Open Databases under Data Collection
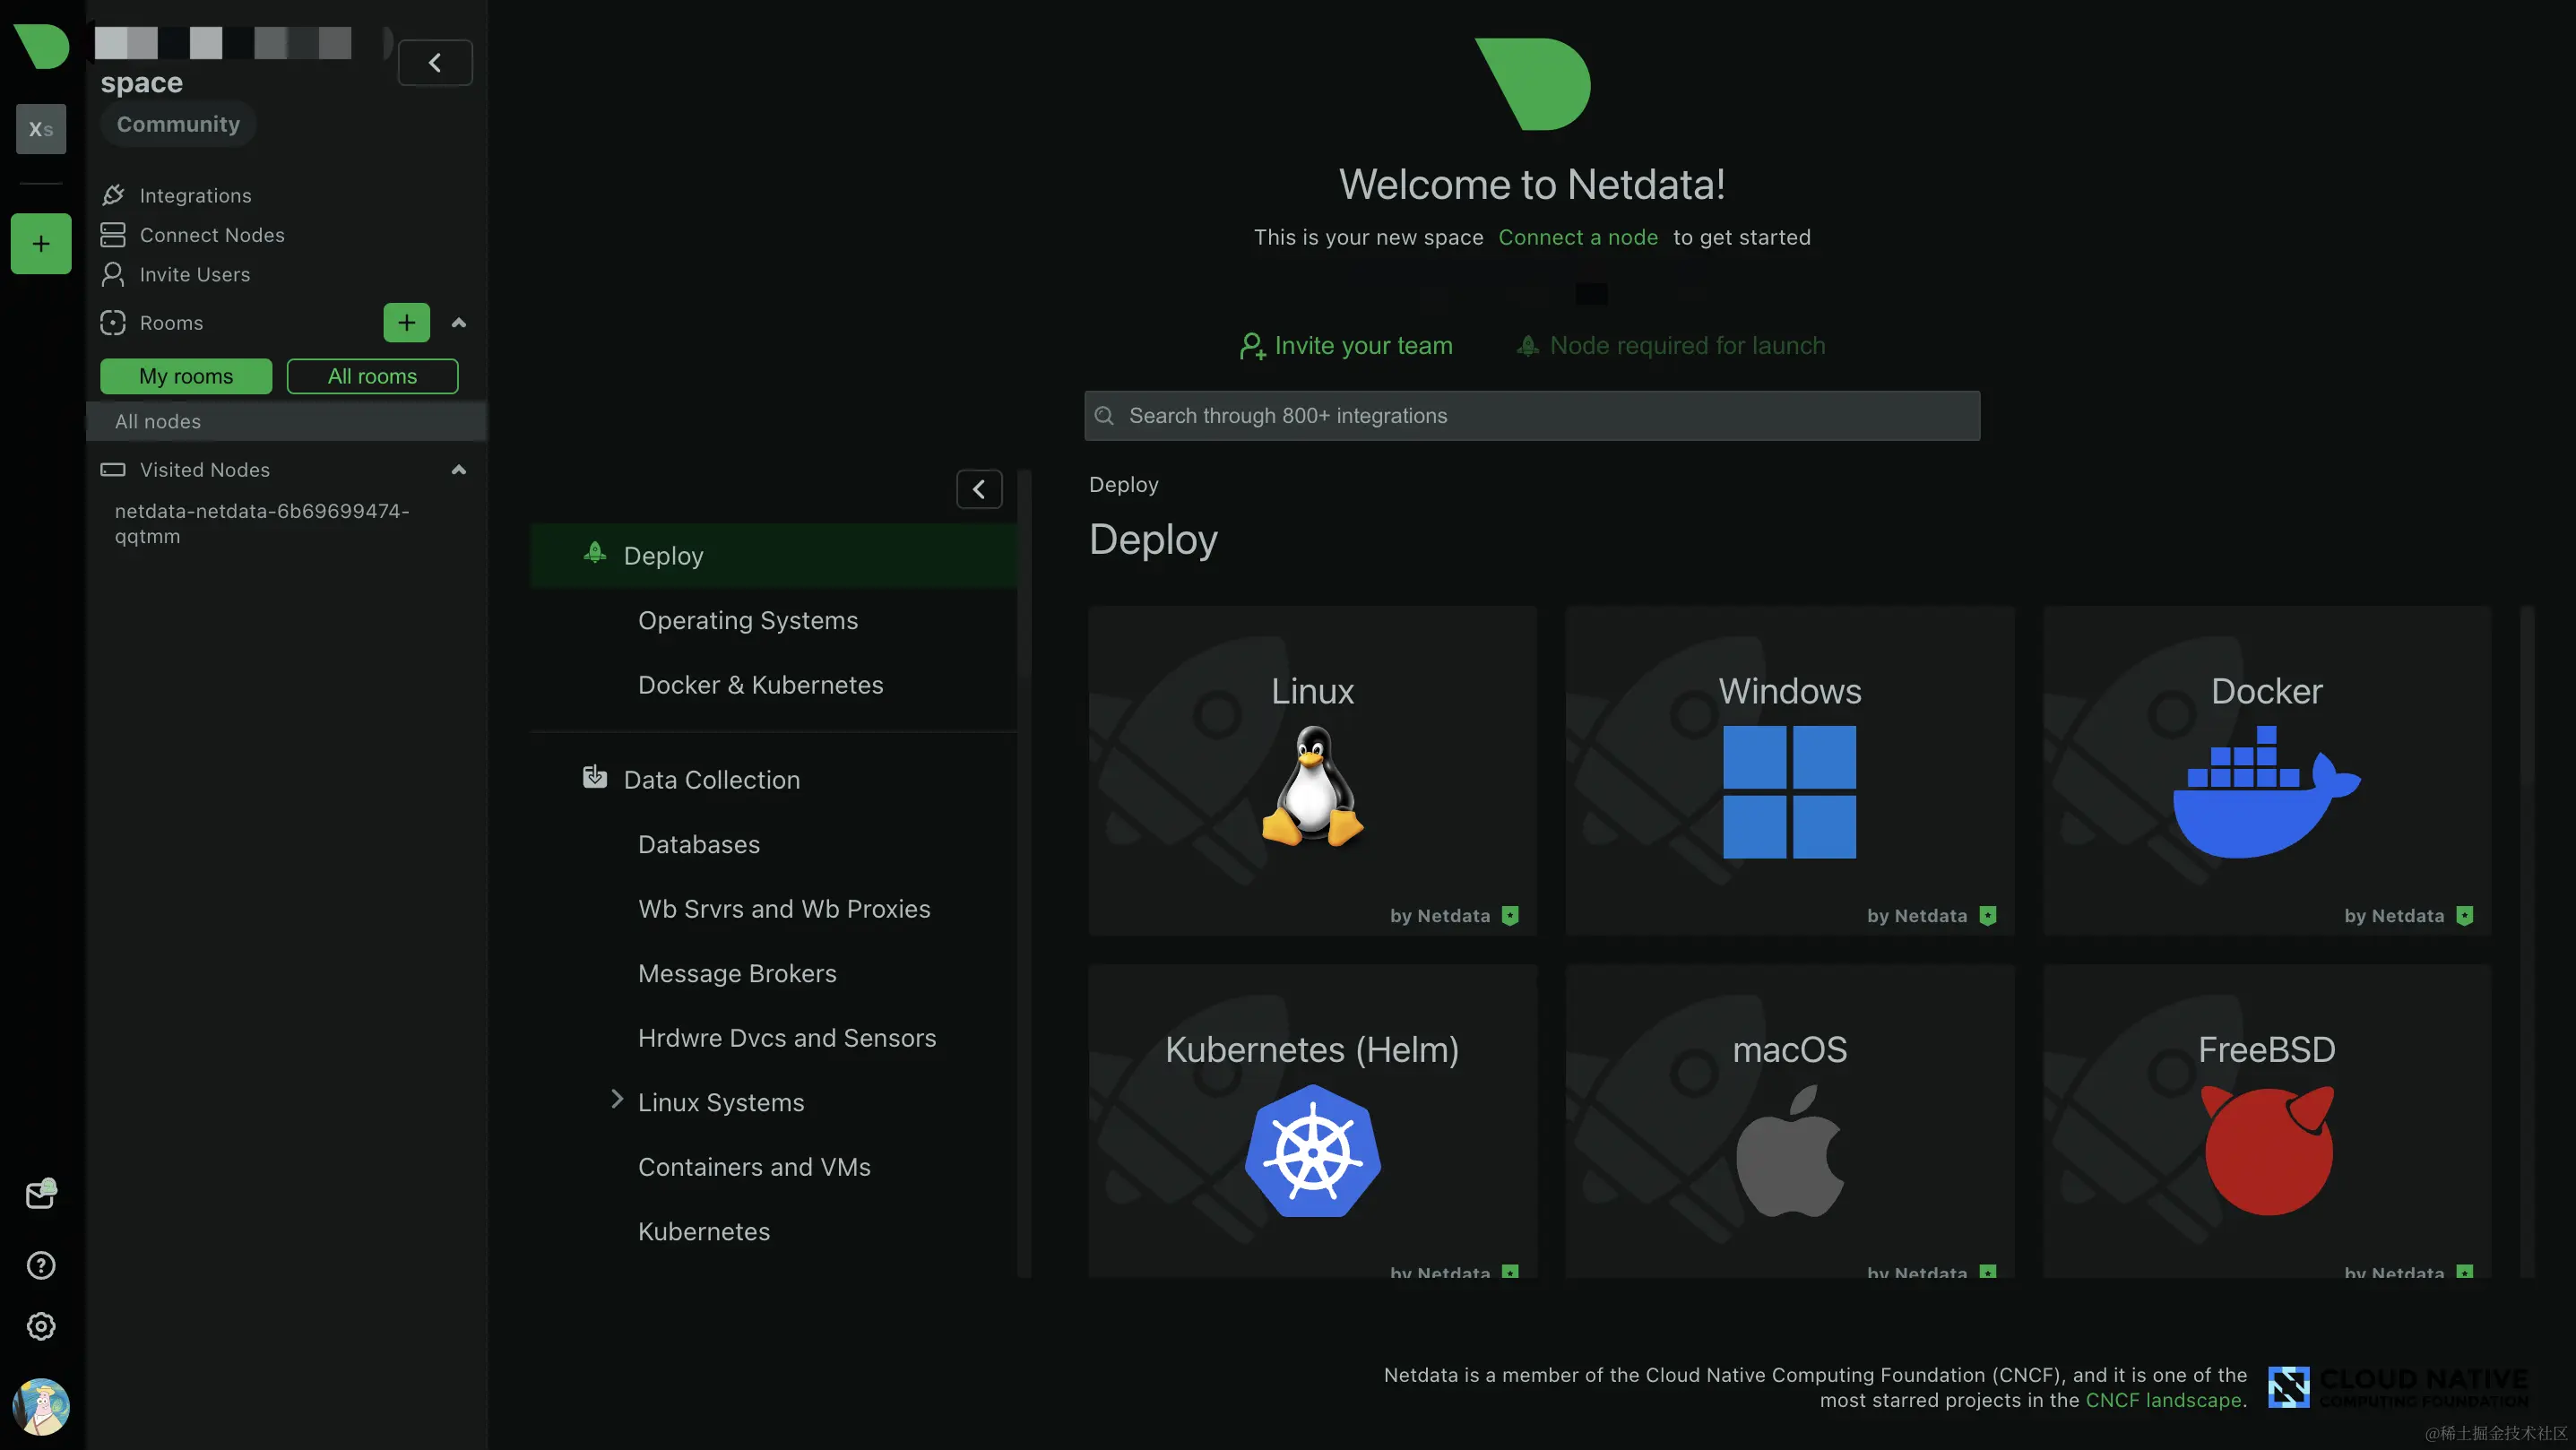Image resolution: width=2576 pixels, height=1450 pixels. 698,844
